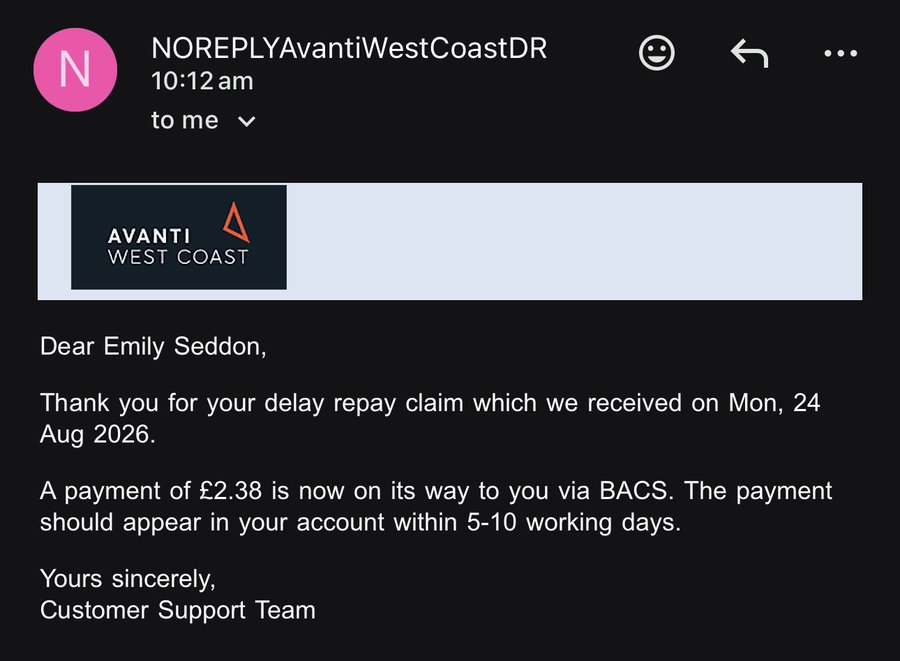Click the empty light blue banner area
900x661 pixels.
(574, 241)
